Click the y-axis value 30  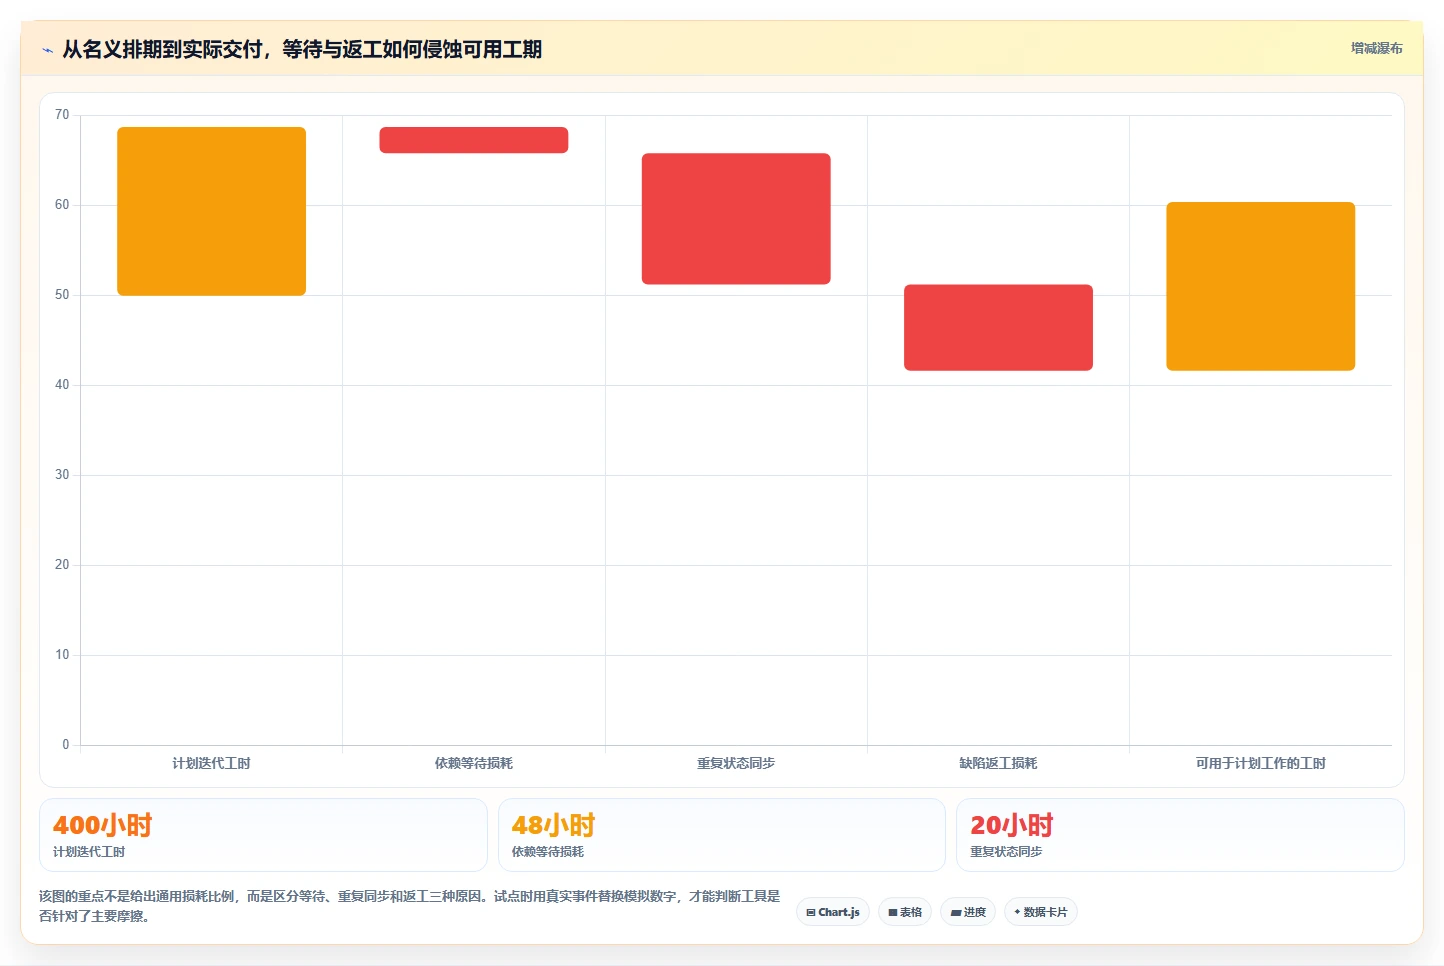pos(62,475)
